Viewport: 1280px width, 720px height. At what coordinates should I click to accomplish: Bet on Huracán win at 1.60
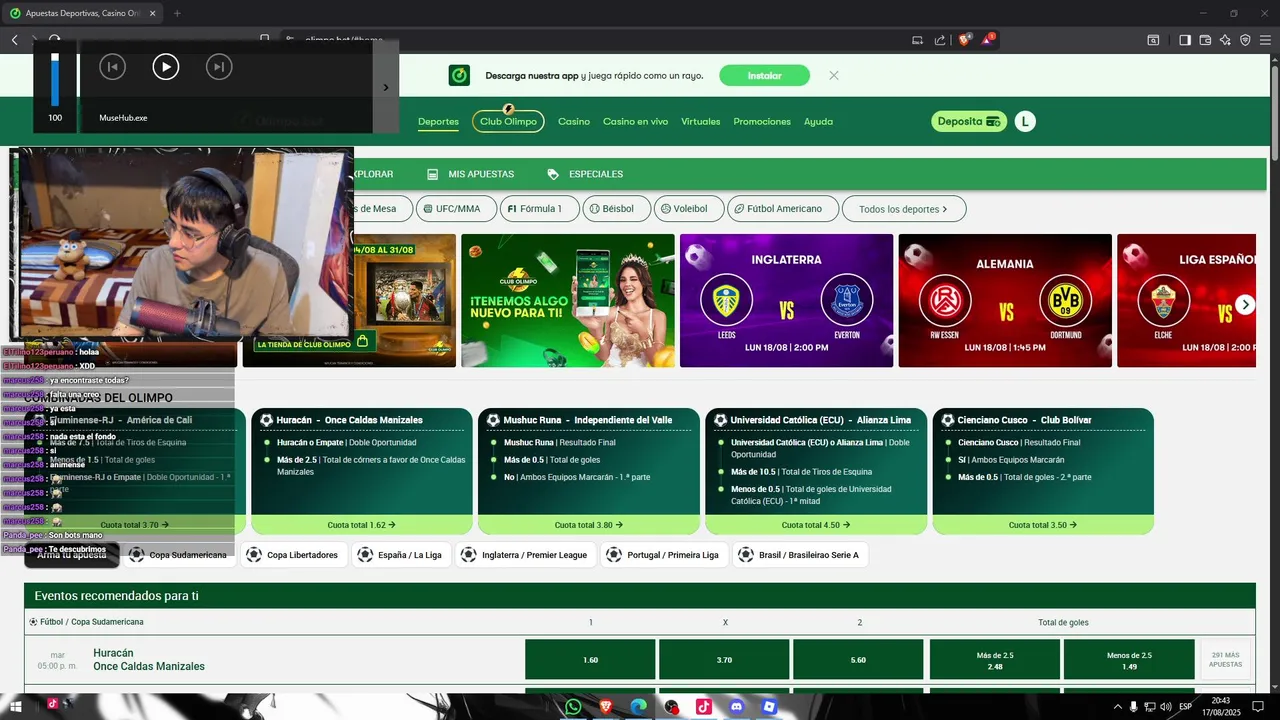click(x=590, y=660)
